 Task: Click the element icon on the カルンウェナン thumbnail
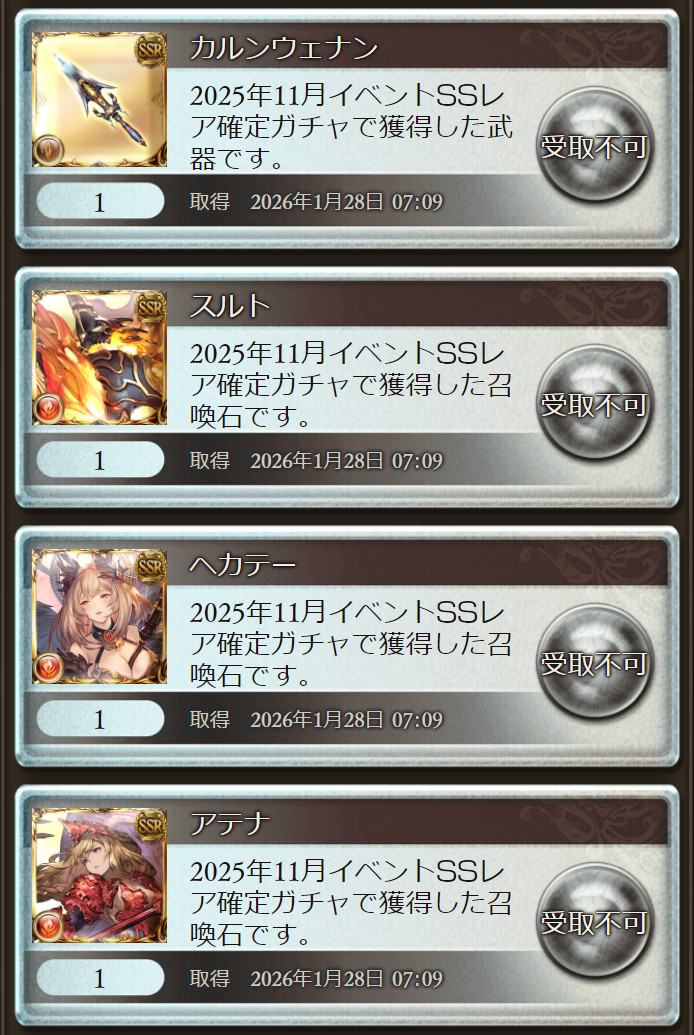tap(48, 149)
